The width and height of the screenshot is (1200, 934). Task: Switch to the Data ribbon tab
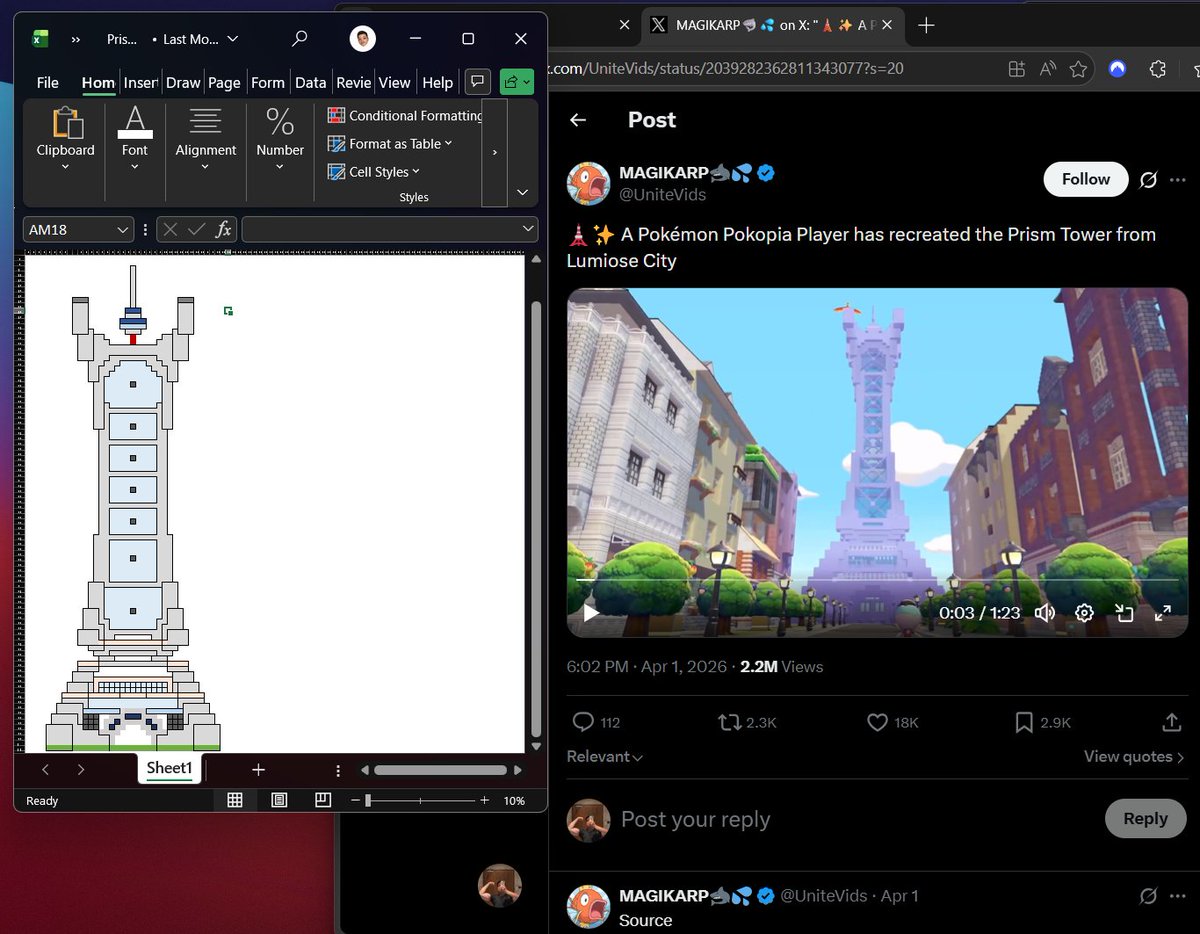coord(311,83)
